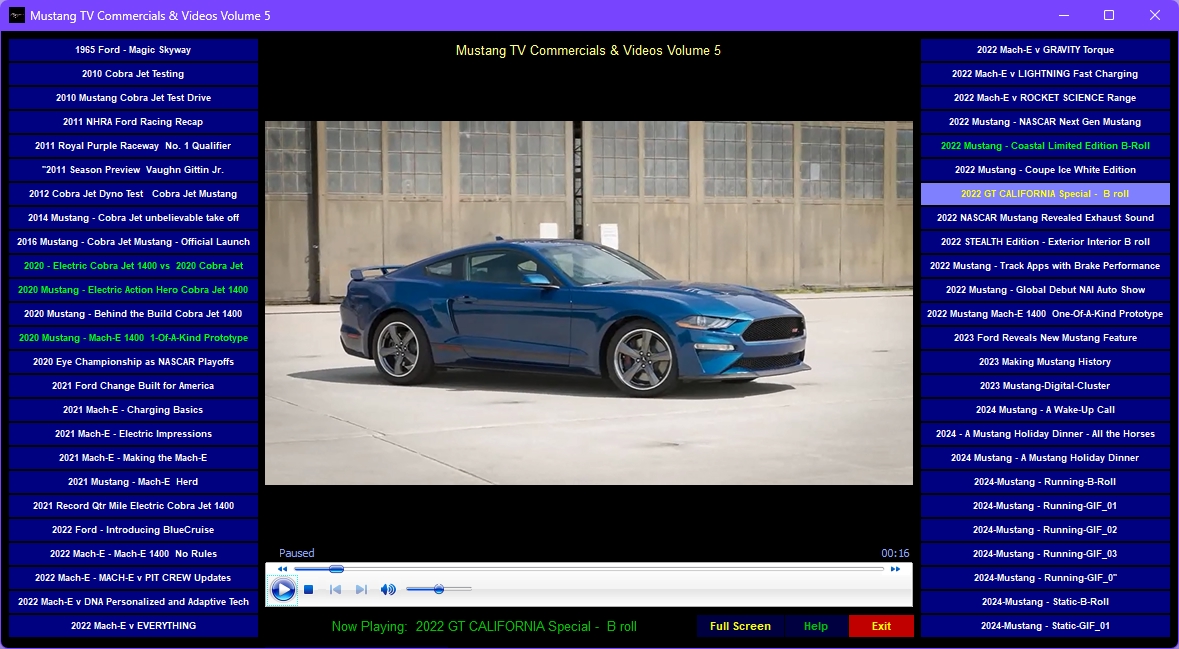Open 2011 NHRA Ford Racing Recap
The image size is (1179, 649).
(133, 122)
